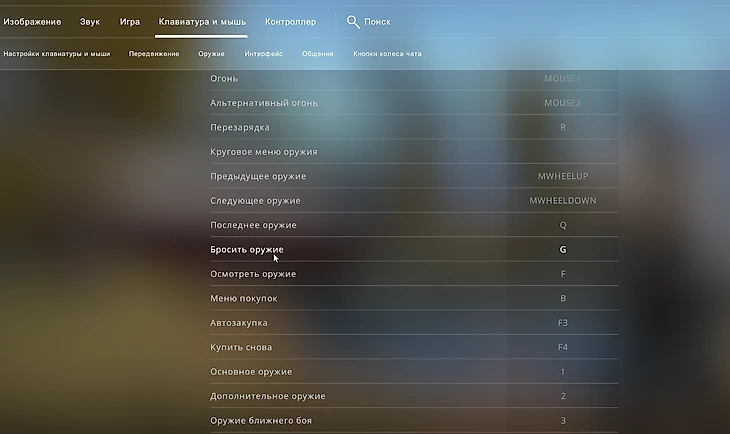Select the highlighted Бросить оружие label
The width and height of the screenshot is (730, 434).
click(x=247, y=250)
